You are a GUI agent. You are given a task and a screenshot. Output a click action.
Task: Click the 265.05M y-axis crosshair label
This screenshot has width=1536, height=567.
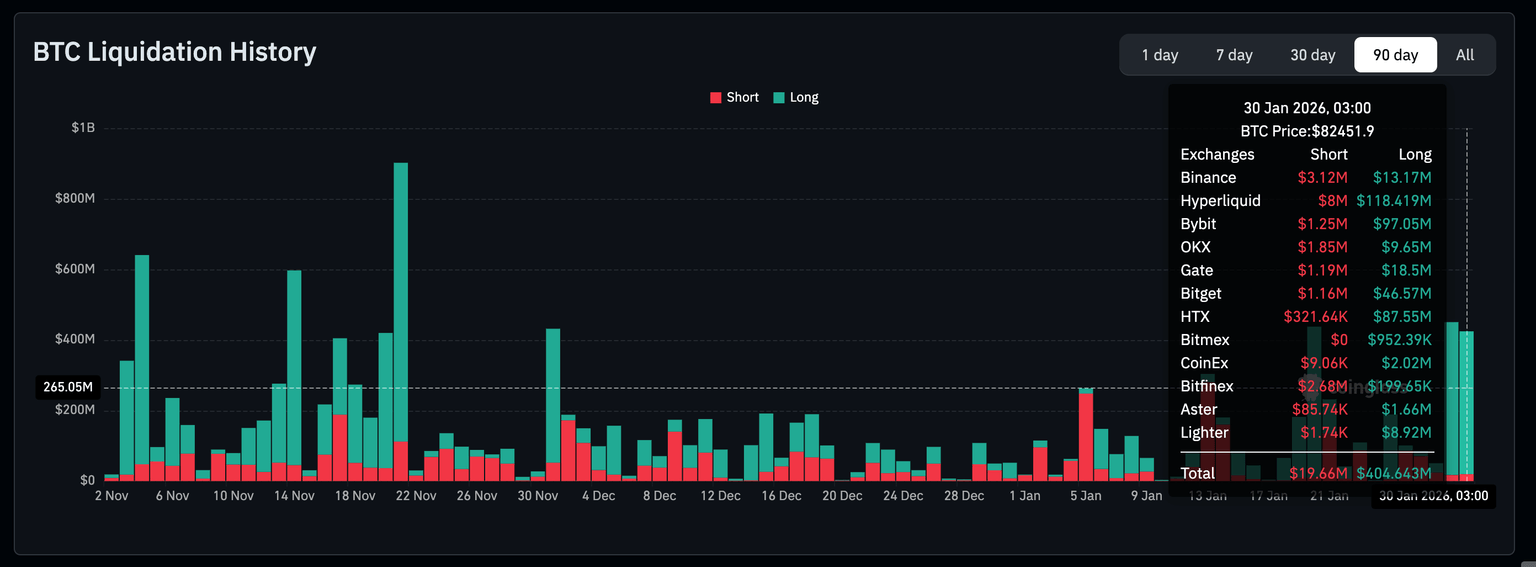68,387
